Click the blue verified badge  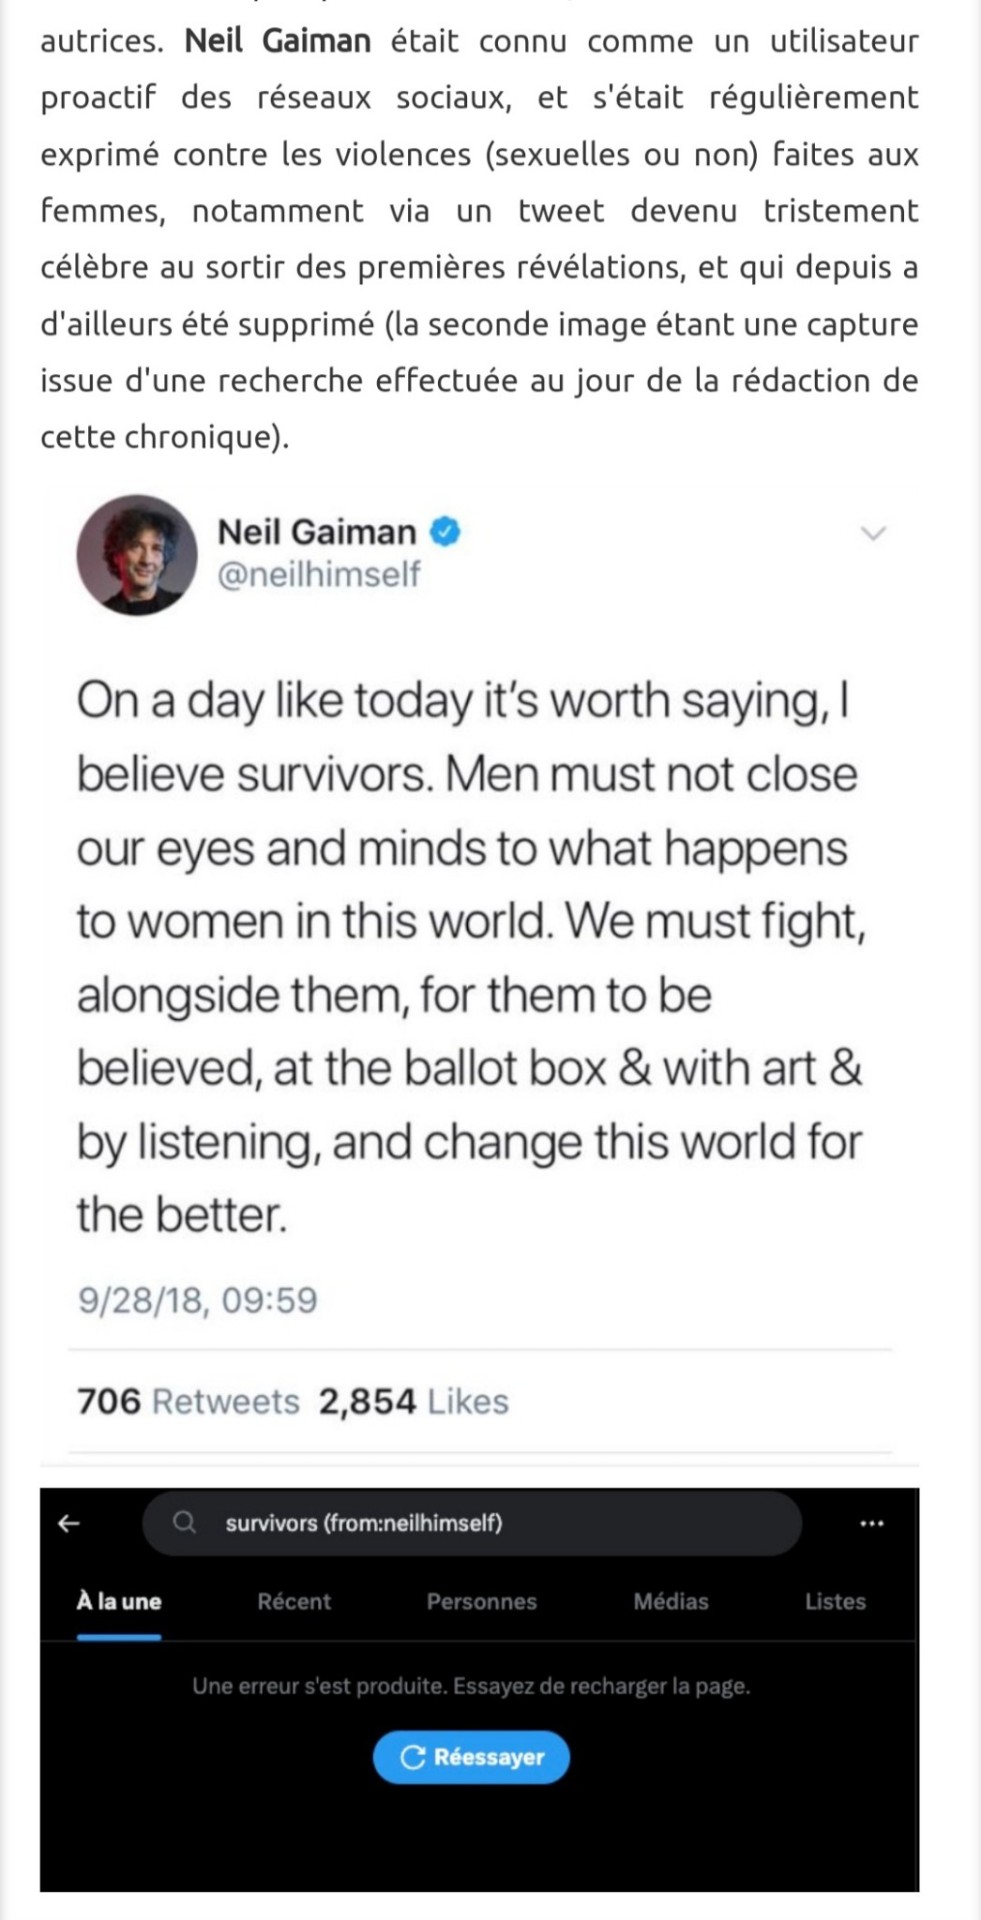[x=445, y=532]
